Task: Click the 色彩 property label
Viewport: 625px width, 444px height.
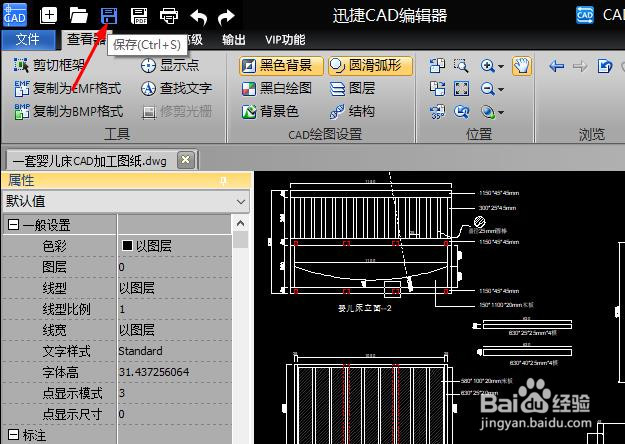Action: pyautogui.click(x=54, y=246)
